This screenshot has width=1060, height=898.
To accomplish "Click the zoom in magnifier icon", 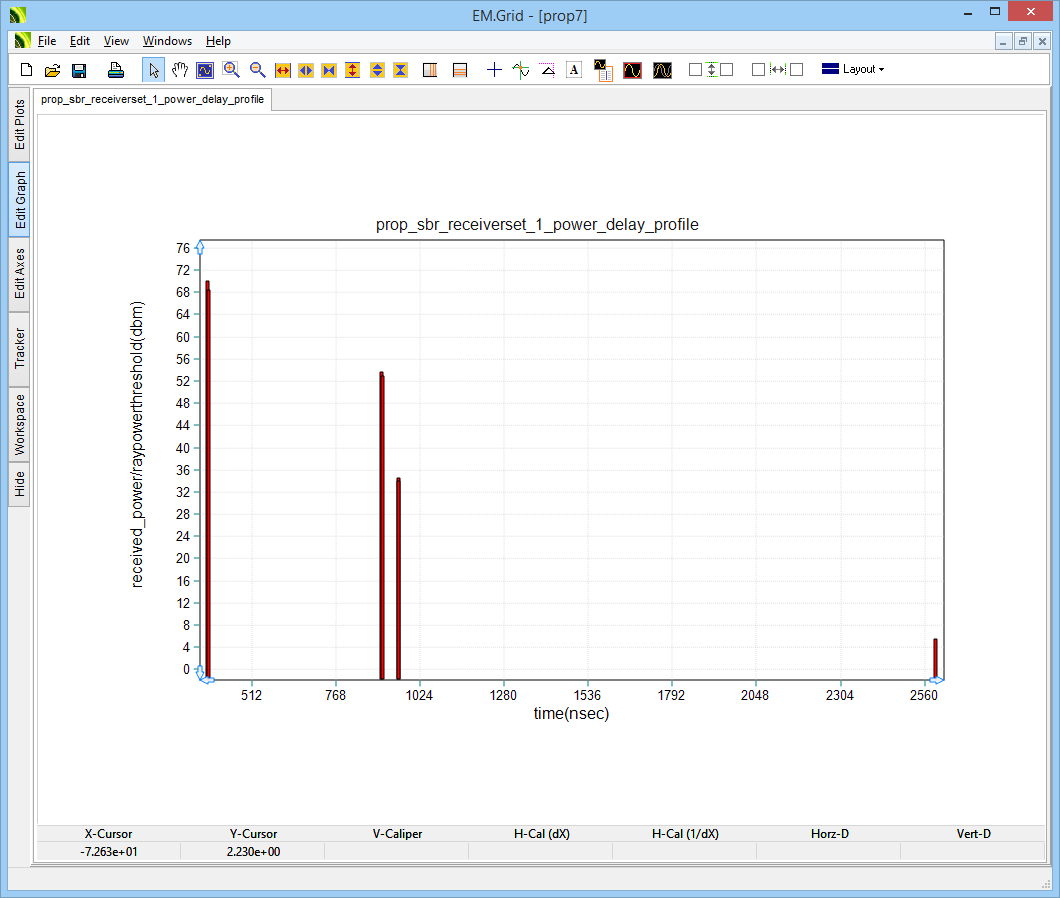I will (x=231, y=70).
